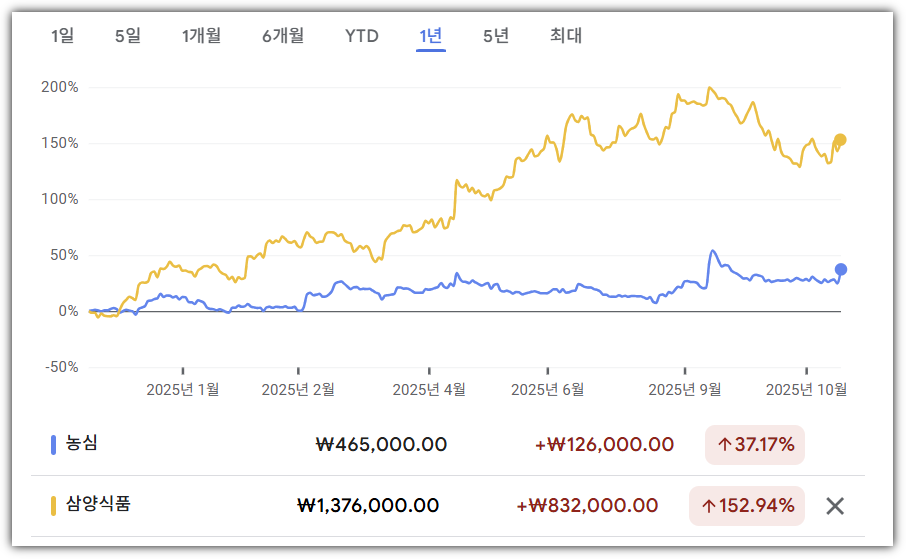
Task: Click the up arrow in 37.17% badge
Action: (x=725, y=445)
